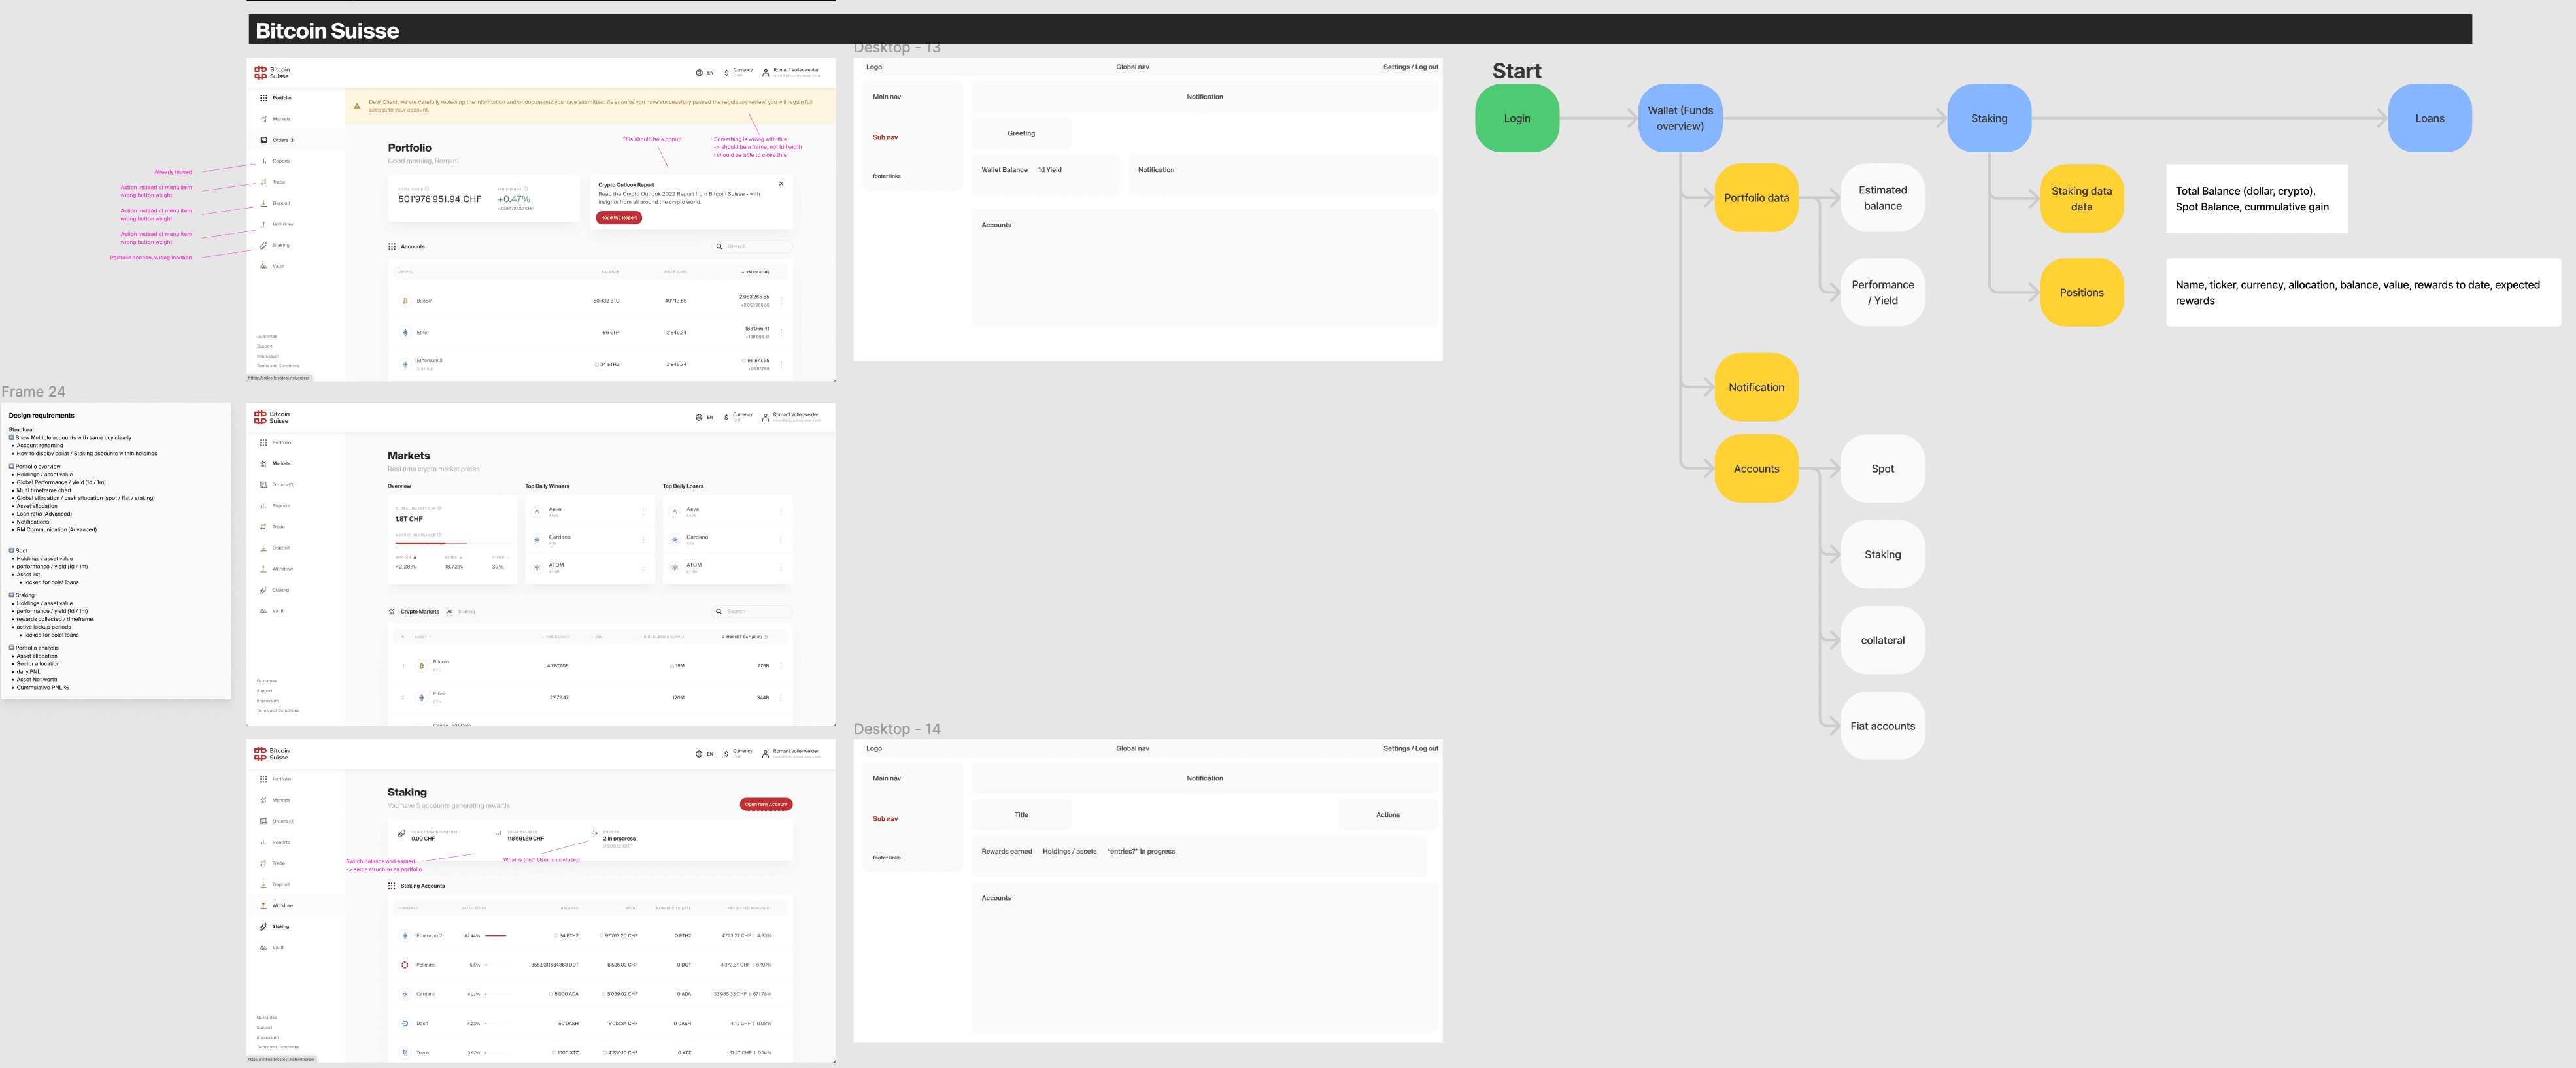Toggle the 'Portfolio analysis' checkbox in Design requirements
Image resolution: width=2576 pixels, height=1068 pixels.
tap(12, 648)
